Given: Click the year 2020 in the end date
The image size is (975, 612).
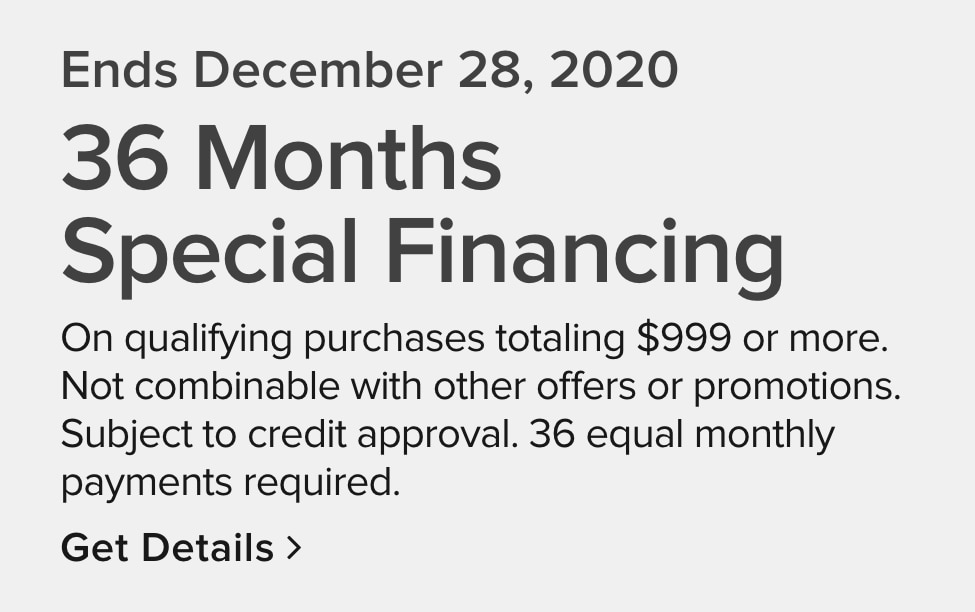Looking at the screenshot, I should (613, 69).
